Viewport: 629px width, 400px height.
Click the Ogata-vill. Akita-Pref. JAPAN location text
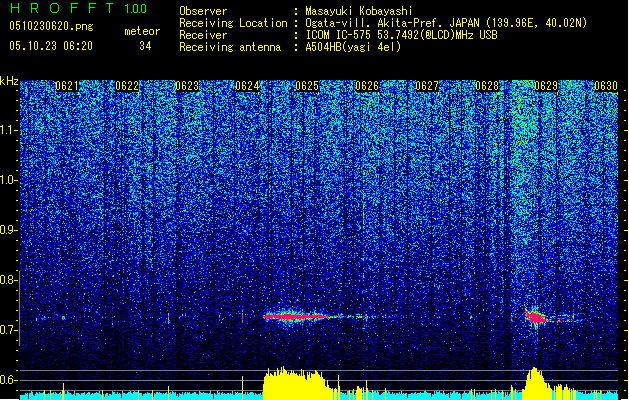(446, 23)
